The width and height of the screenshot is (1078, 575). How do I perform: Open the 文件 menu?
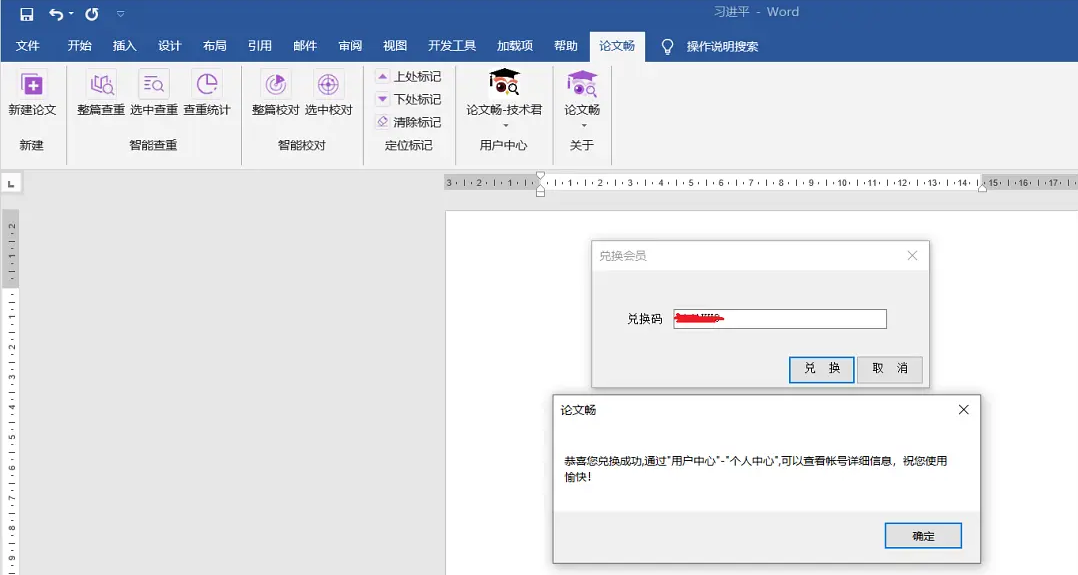pos(28,46)
